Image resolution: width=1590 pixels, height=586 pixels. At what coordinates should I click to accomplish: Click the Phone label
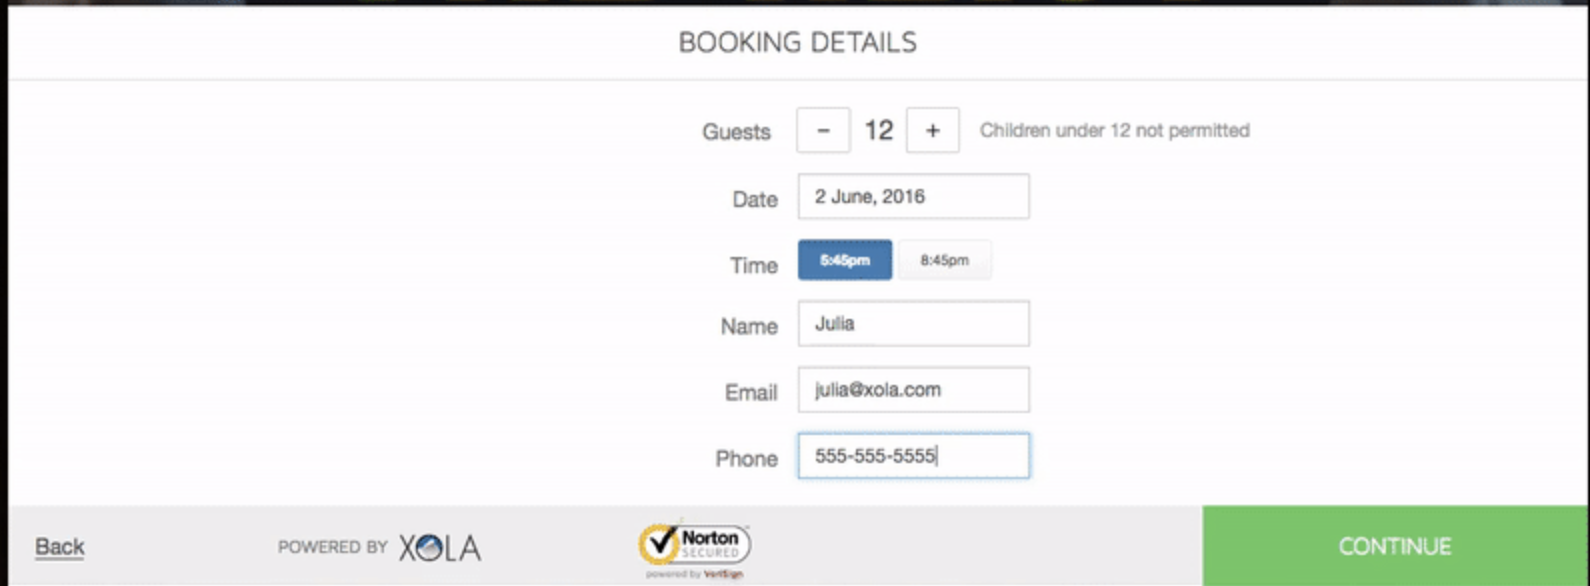pos(746,458)
